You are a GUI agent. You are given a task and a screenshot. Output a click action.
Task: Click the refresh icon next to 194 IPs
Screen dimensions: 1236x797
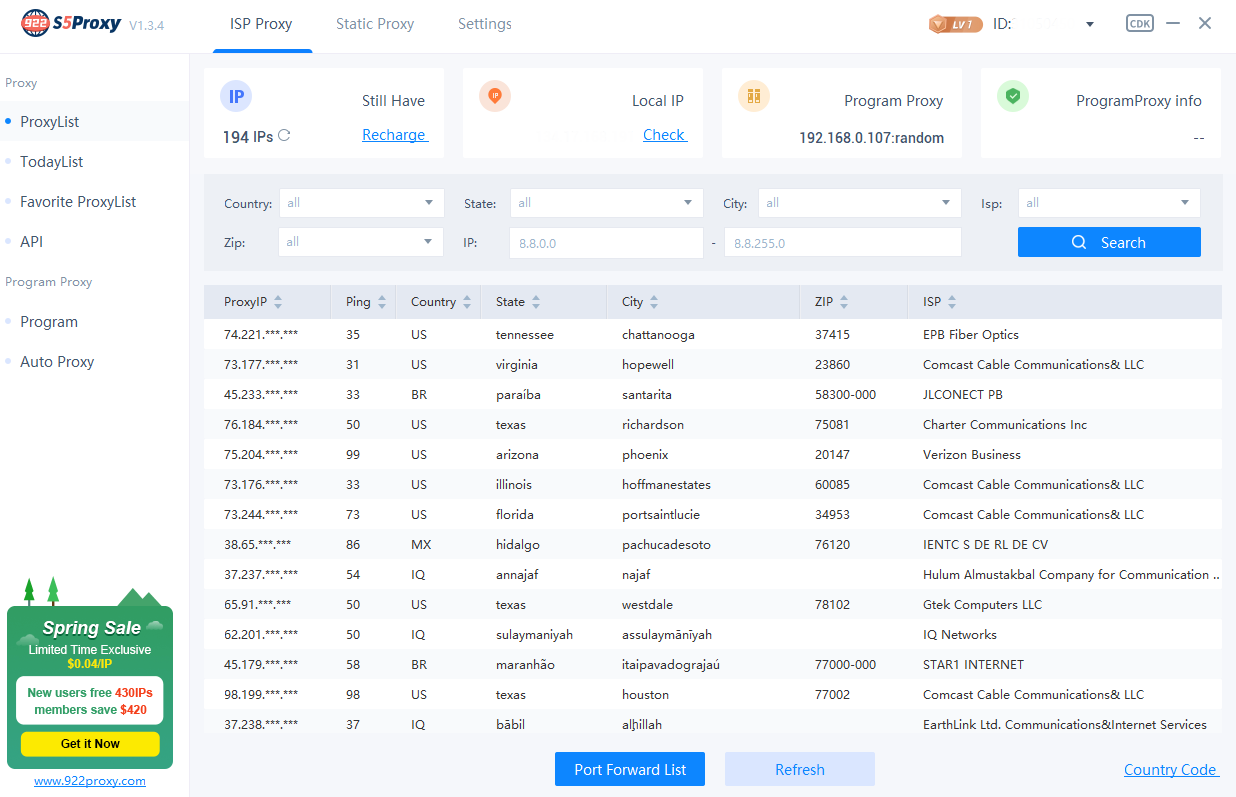(284, 136)
